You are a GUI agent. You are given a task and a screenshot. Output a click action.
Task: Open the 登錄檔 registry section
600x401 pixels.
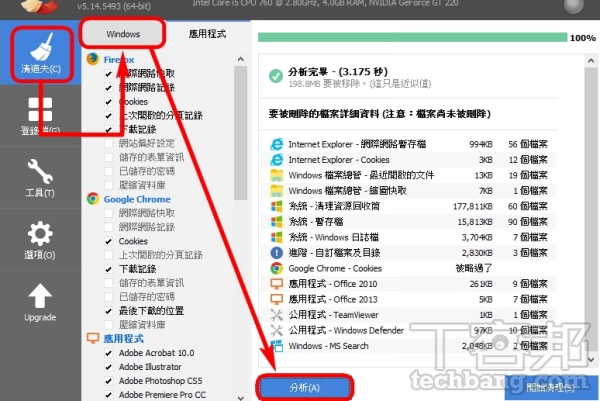(40, 115)
